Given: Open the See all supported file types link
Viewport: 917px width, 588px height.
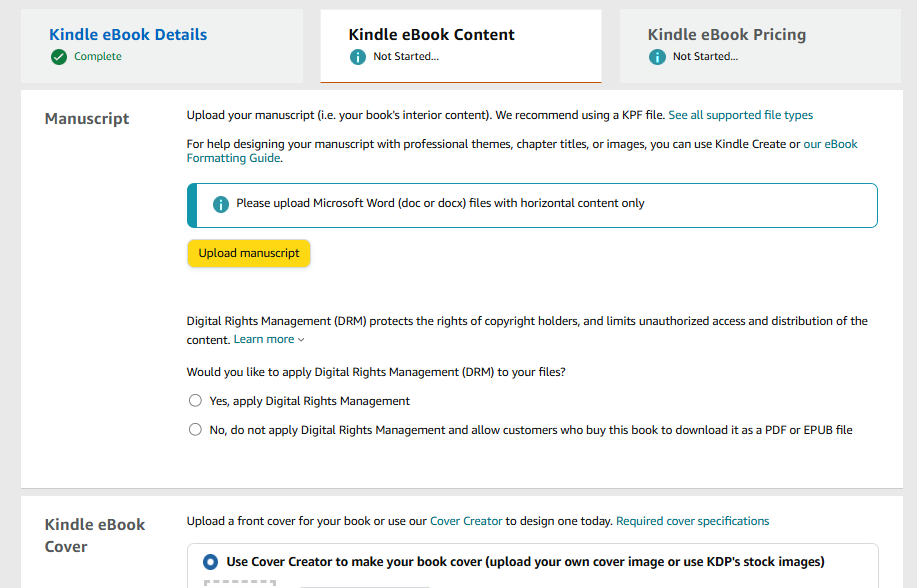Looking at the screenshot, I should [740, 115].
